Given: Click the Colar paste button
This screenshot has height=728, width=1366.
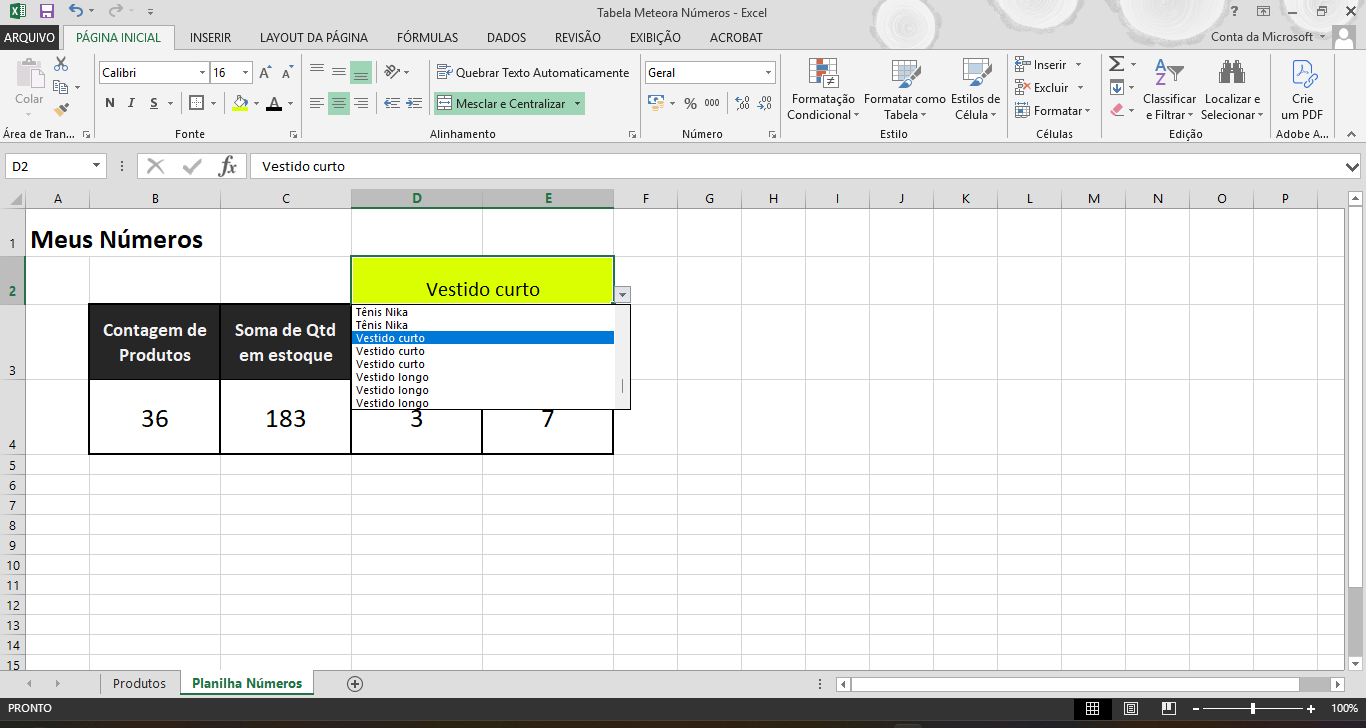Looking at the screenshot, I should pyautogui.click(x=29, y=84).
